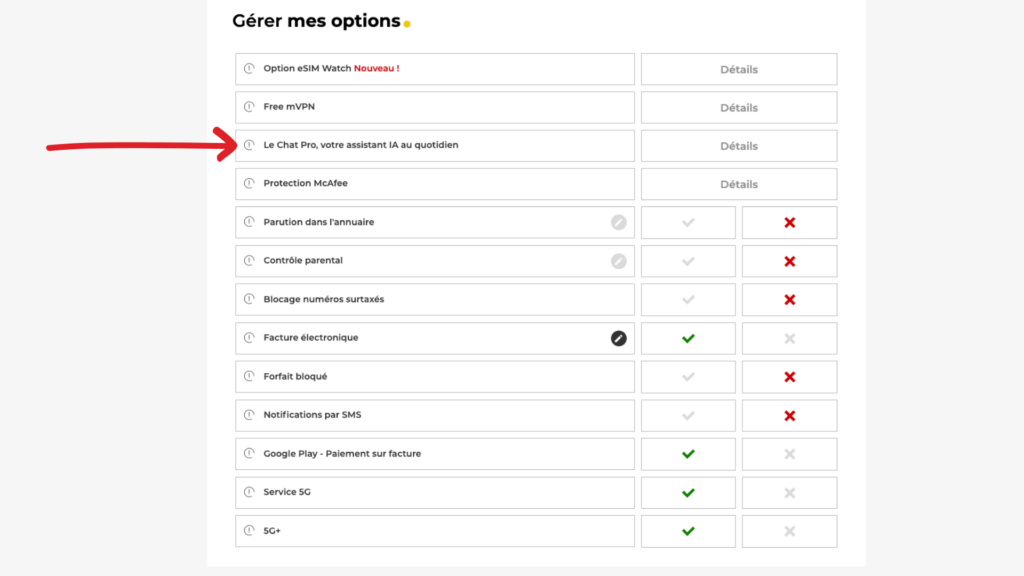Open Détails for Le Chat Pro
The image size is (1024, 576).
(738, 145)
